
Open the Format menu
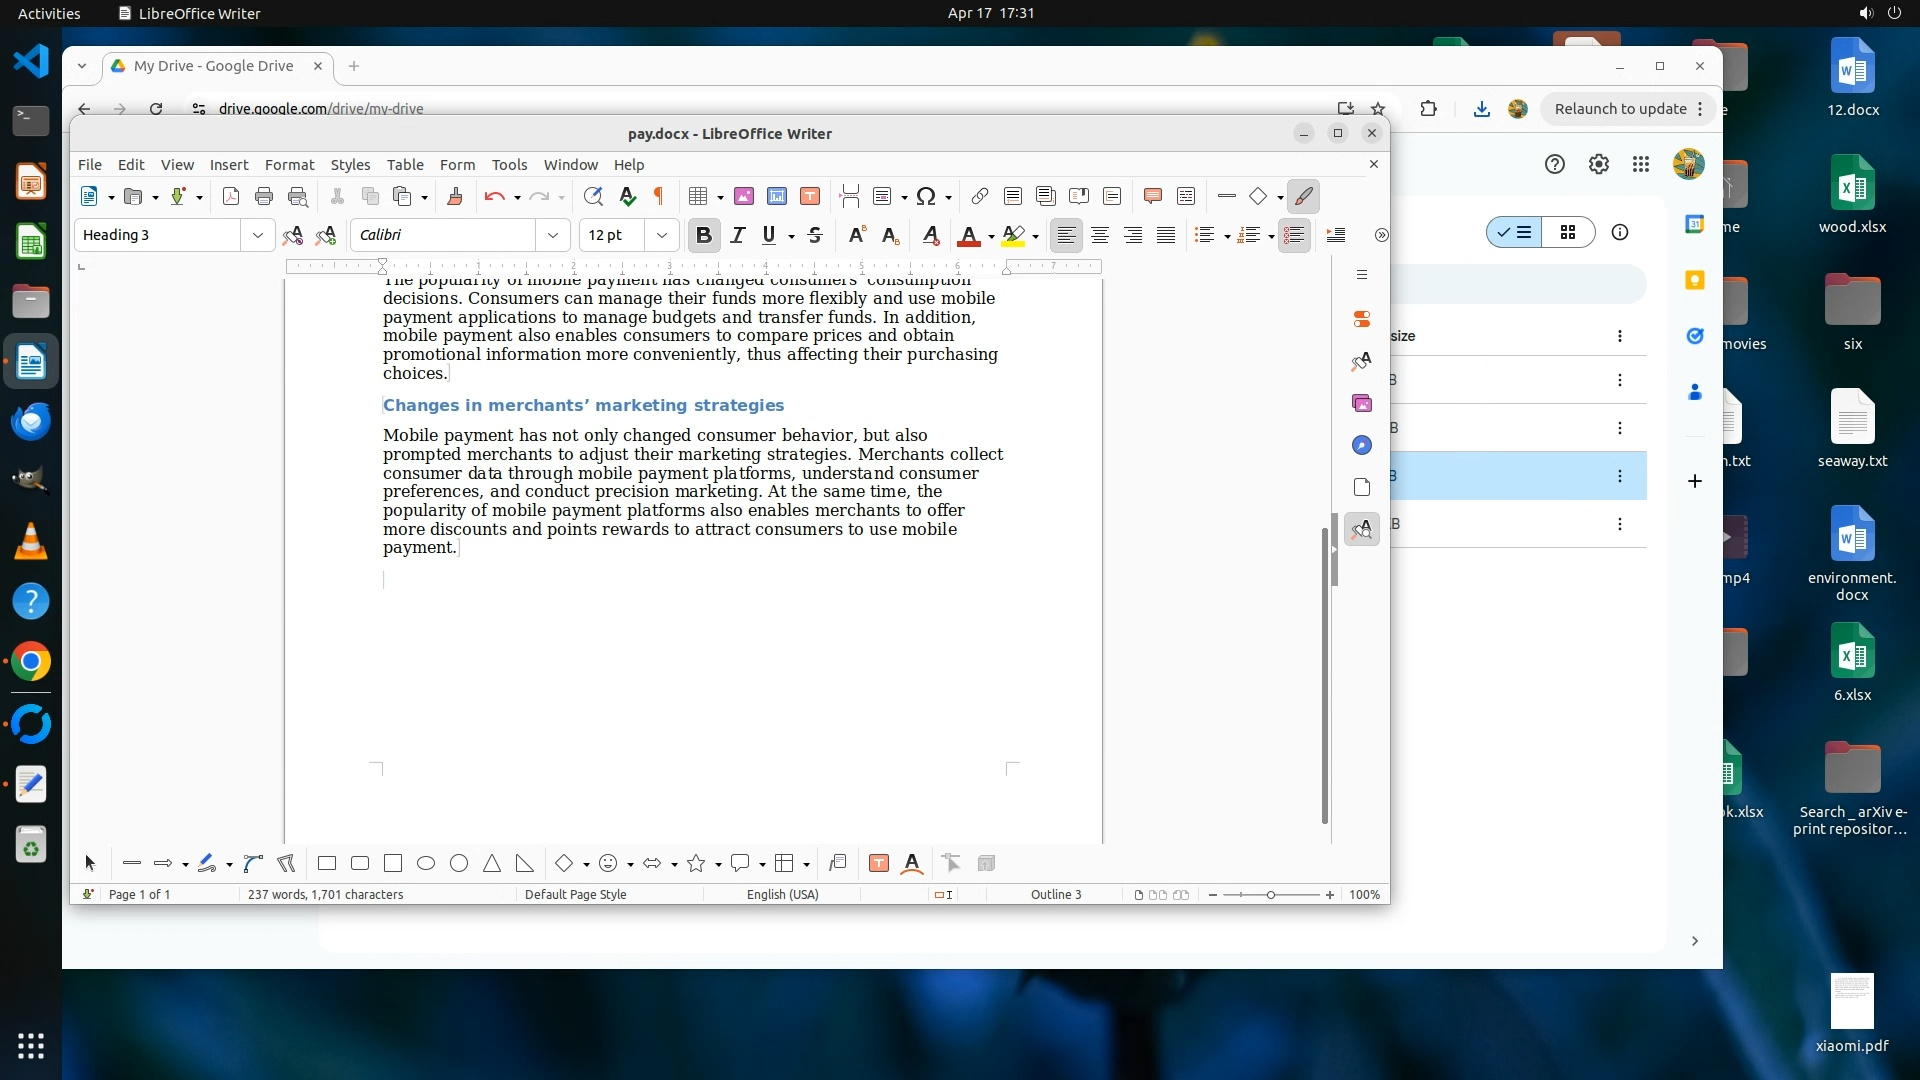[289, 165]
